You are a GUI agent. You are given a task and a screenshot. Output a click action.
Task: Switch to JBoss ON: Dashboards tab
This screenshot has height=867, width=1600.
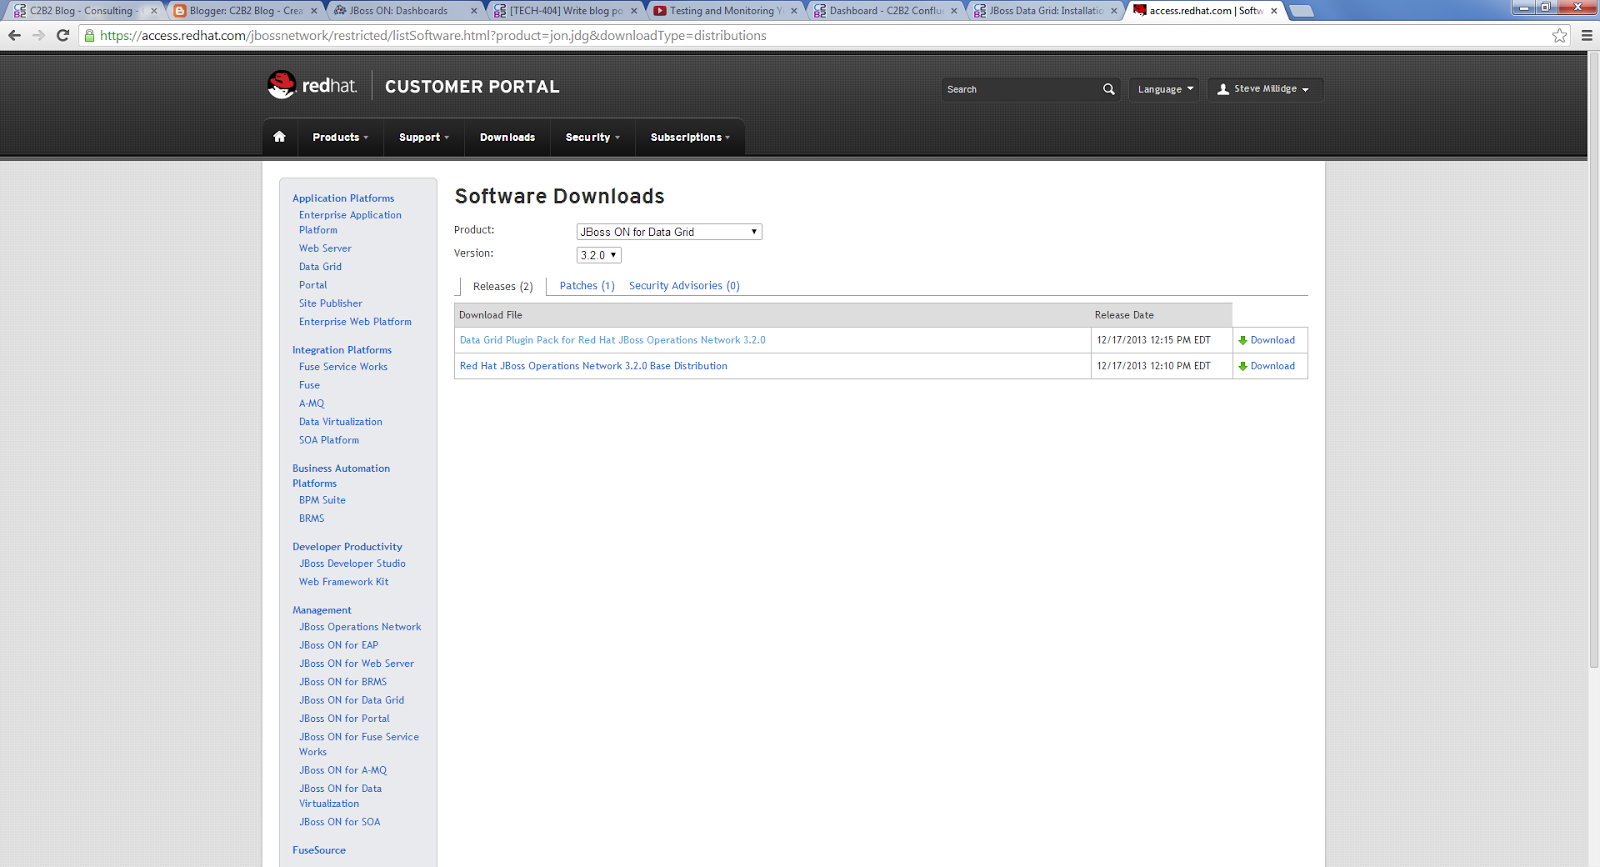[405, 11]
